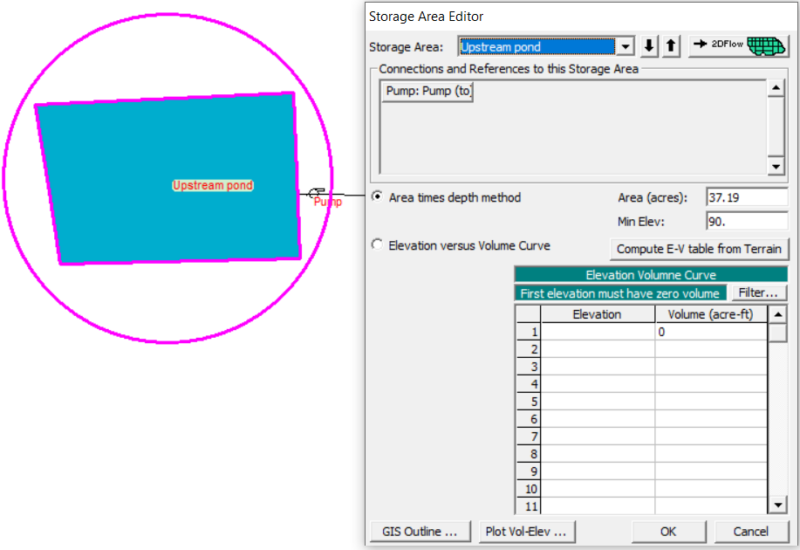
Task: Click the Min Elev input field
Action: [x=746, y=220]
